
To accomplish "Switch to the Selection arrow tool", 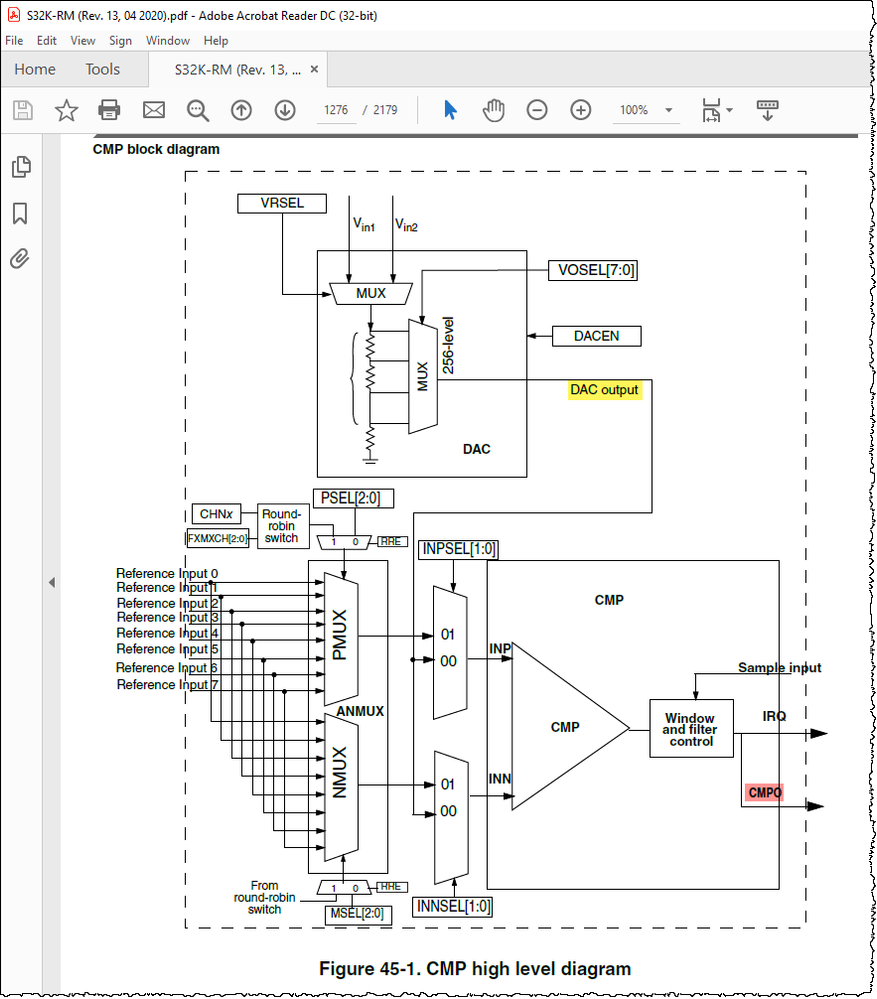I will (x=450, y=110).
